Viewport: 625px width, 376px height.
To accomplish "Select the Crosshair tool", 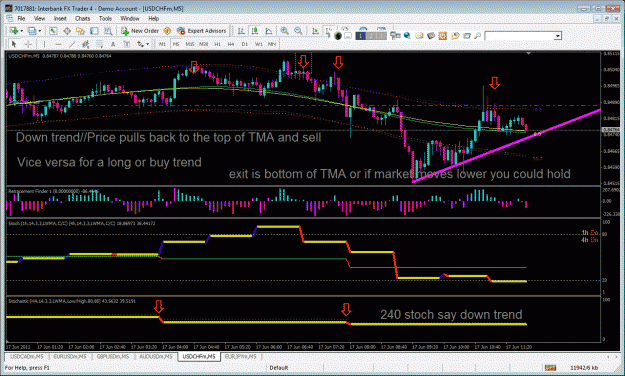I will coord(28,44).
